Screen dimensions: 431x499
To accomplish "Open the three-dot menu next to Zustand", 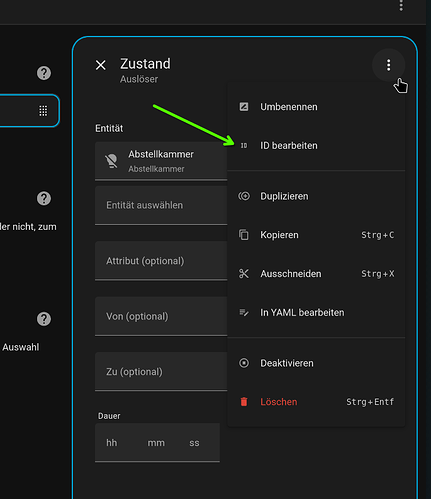I will pyautogui.click(x=388, y=65).
